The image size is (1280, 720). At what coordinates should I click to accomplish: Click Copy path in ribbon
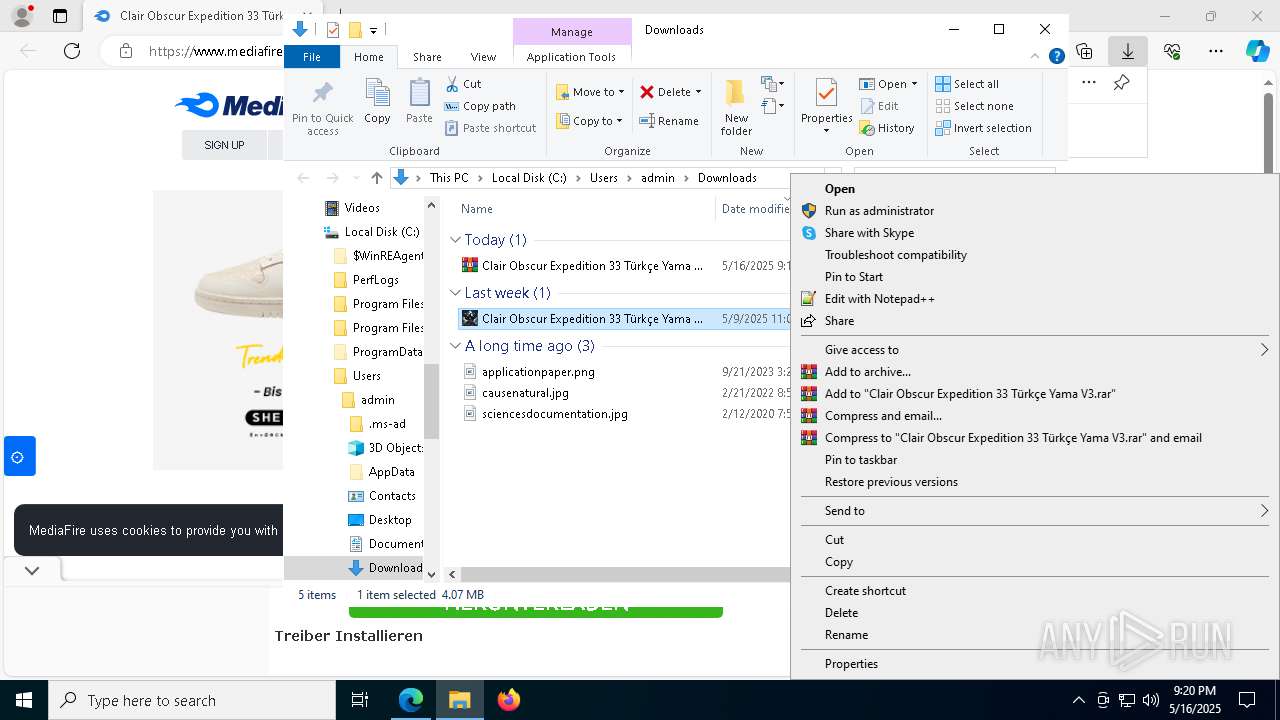coord(480,106)
